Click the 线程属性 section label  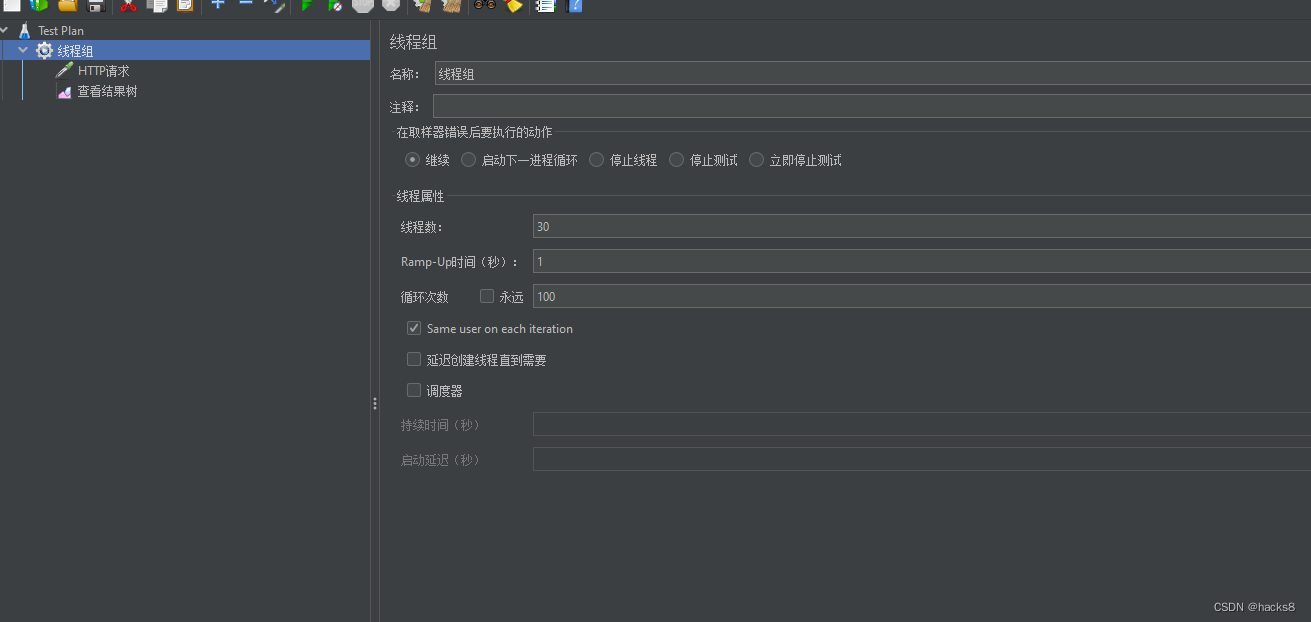point(420,196)
